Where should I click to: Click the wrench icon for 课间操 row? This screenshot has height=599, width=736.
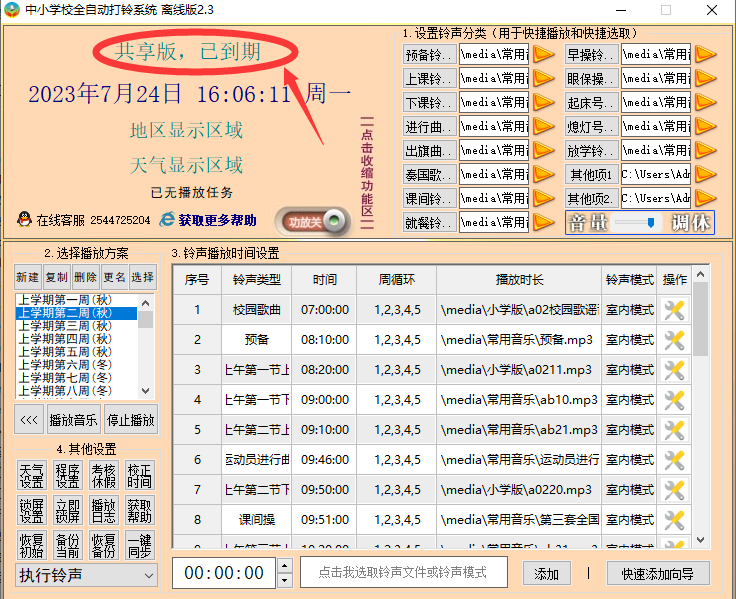(674, 520)
